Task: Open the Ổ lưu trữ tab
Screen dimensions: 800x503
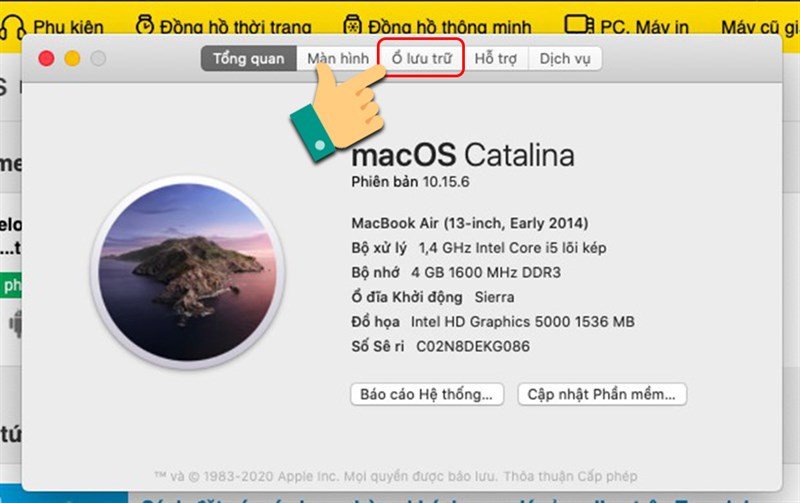Action: [421, 59]
